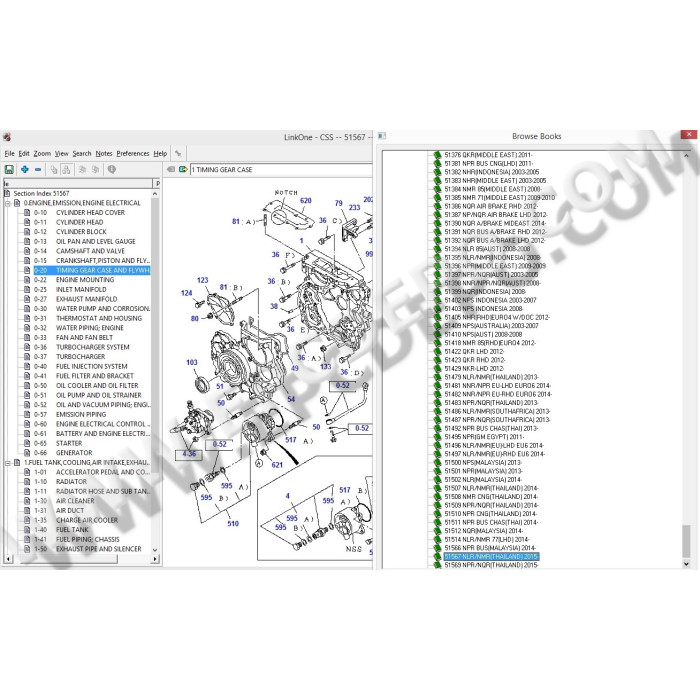The width and height of the screenshot is (700, 700).
Task: Click callout 621 on the diagram
Action: click(x=277, y=465)
